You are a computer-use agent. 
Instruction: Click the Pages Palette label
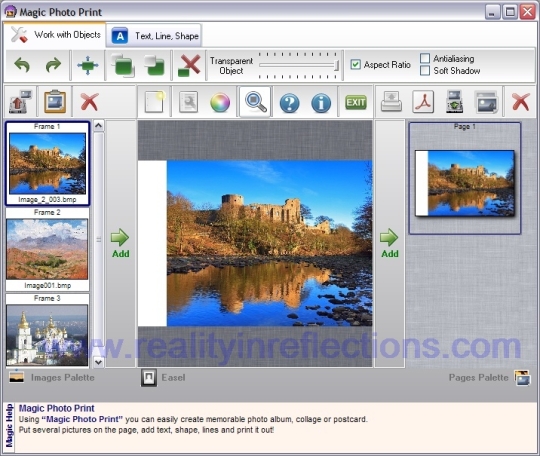(x=479, y=377)
